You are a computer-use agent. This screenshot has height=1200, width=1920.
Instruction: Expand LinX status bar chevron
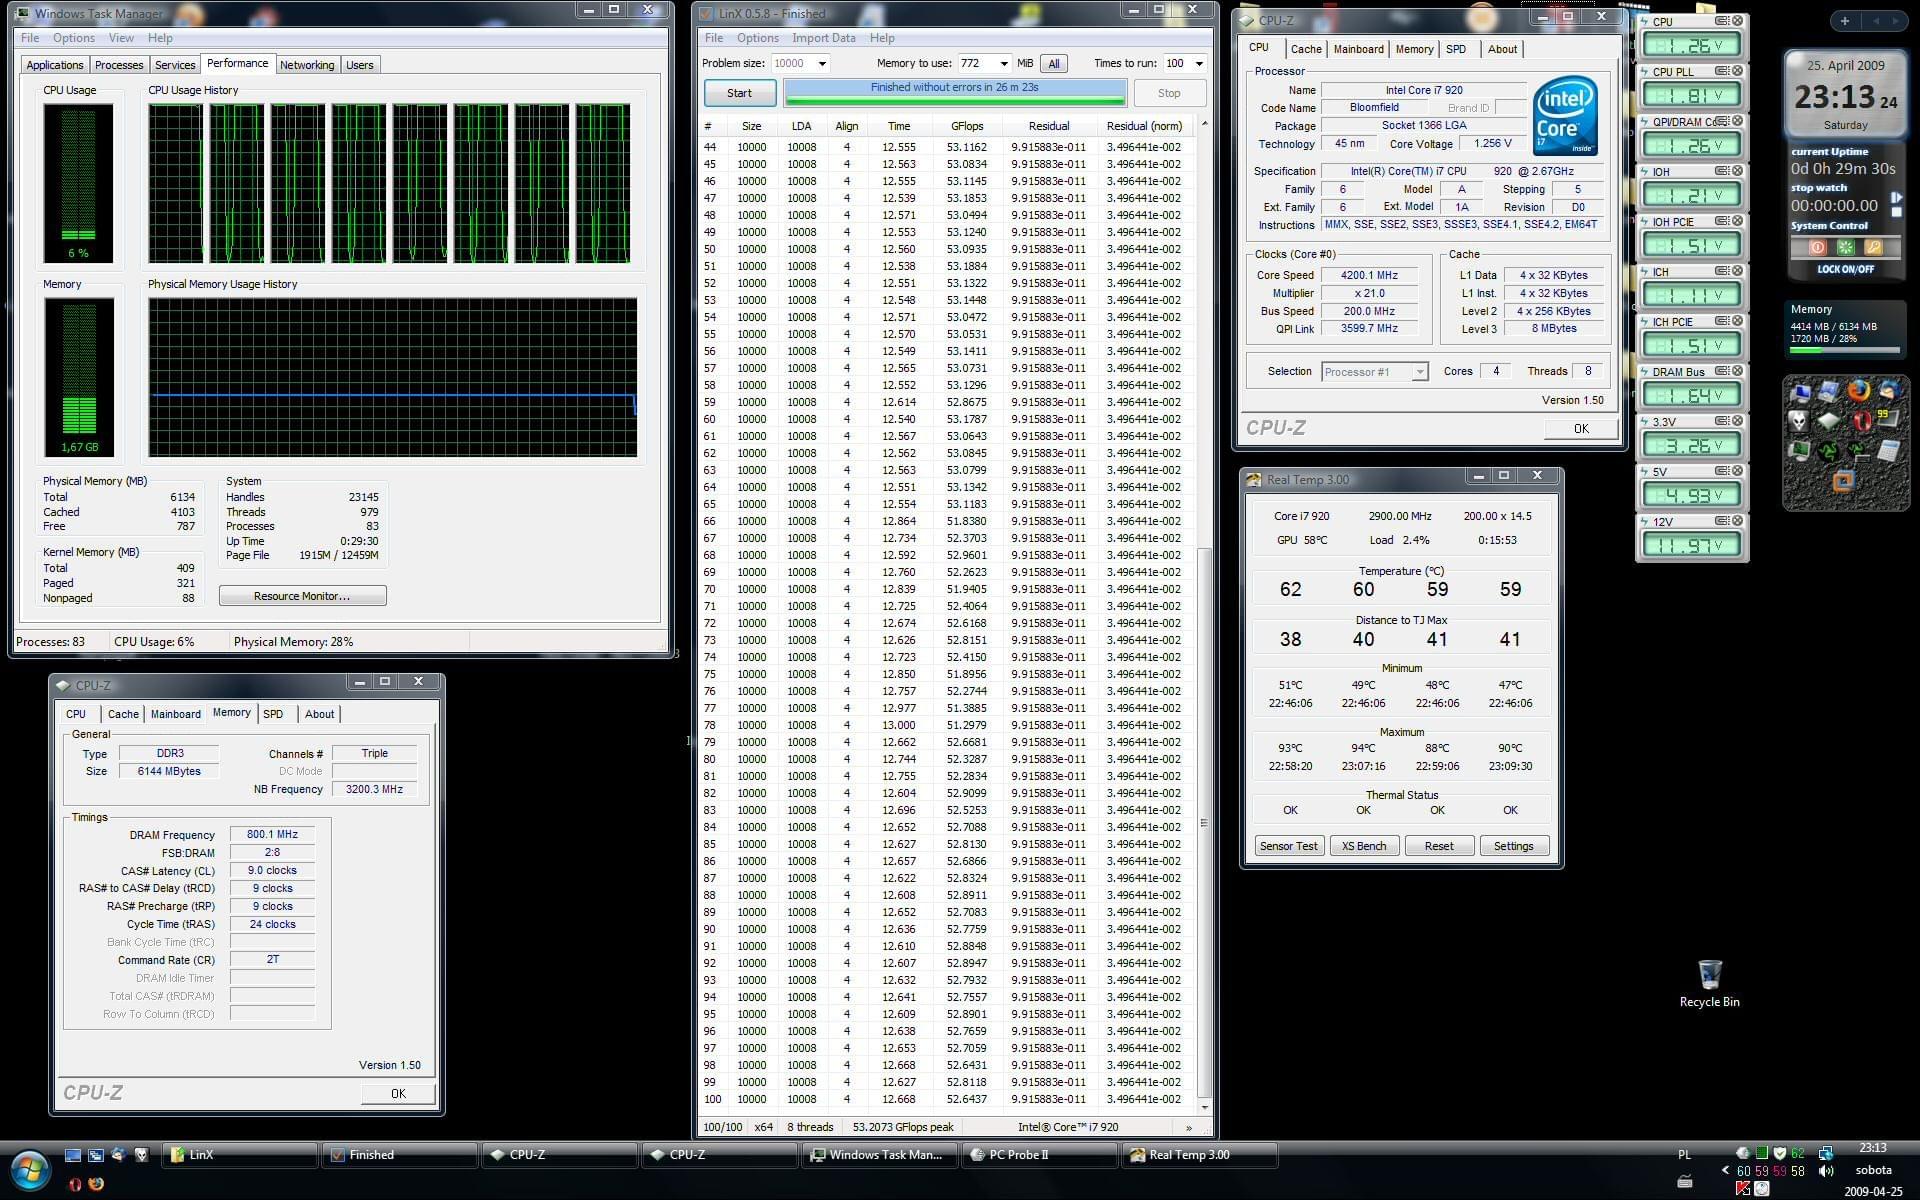coord(1189,1127)
